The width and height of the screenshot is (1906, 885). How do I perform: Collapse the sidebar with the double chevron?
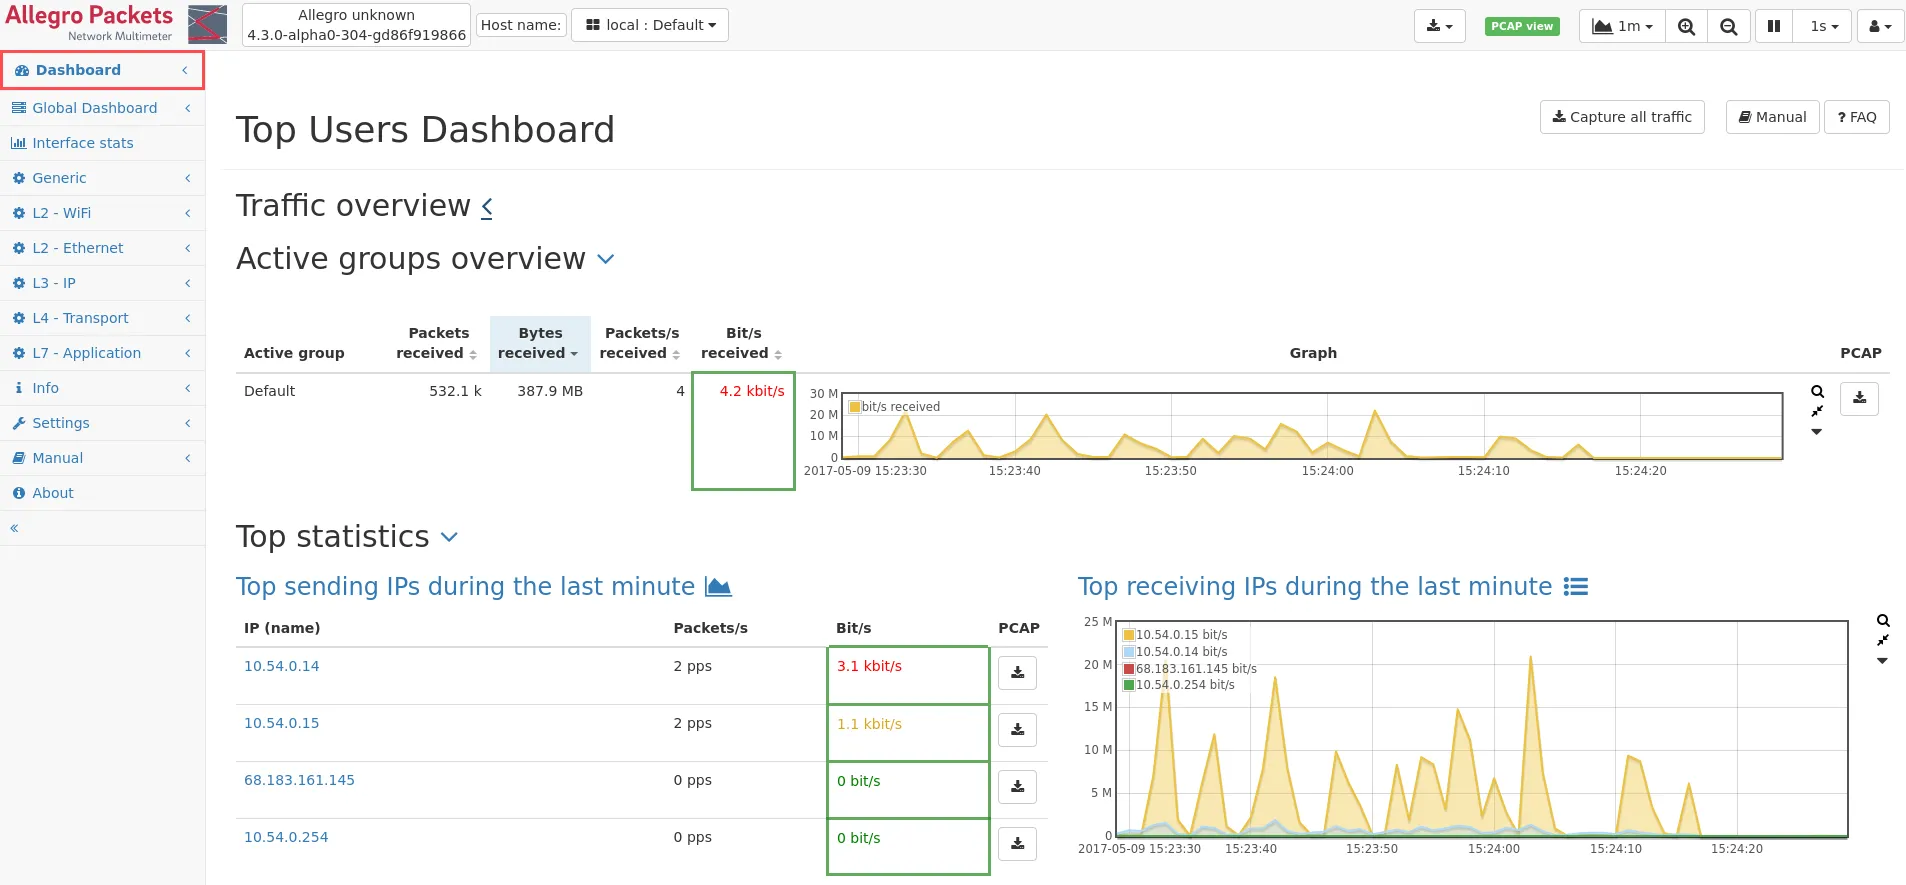pyautogui.click(x=15, y=528)
